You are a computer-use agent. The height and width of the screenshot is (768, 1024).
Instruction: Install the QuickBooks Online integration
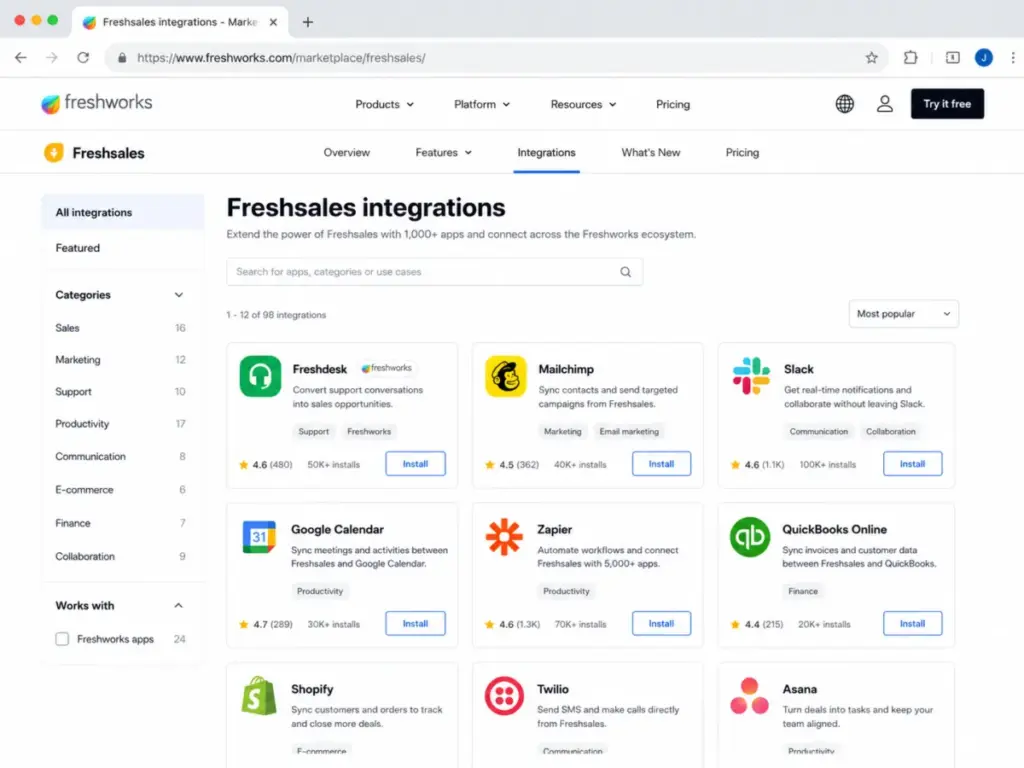click(x=912, y=624)
